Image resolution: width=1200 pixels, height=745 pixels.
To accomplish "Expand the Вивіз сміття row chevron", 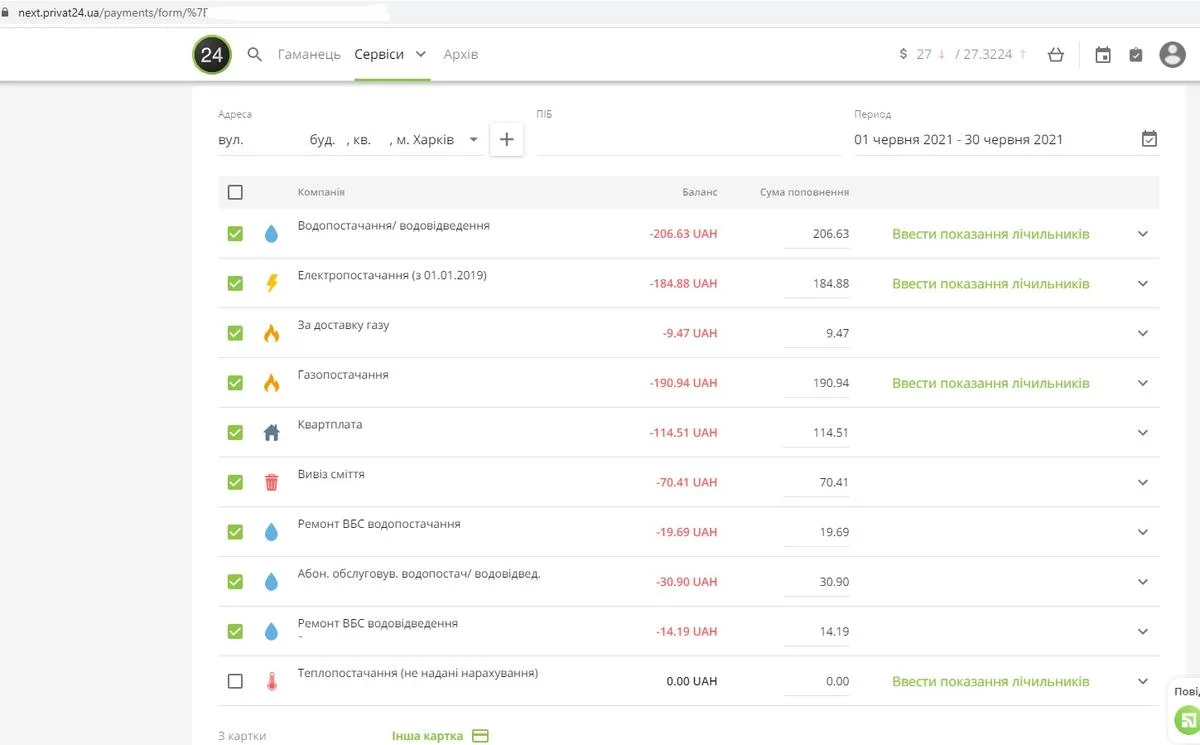I will [x=1143, y=483].
